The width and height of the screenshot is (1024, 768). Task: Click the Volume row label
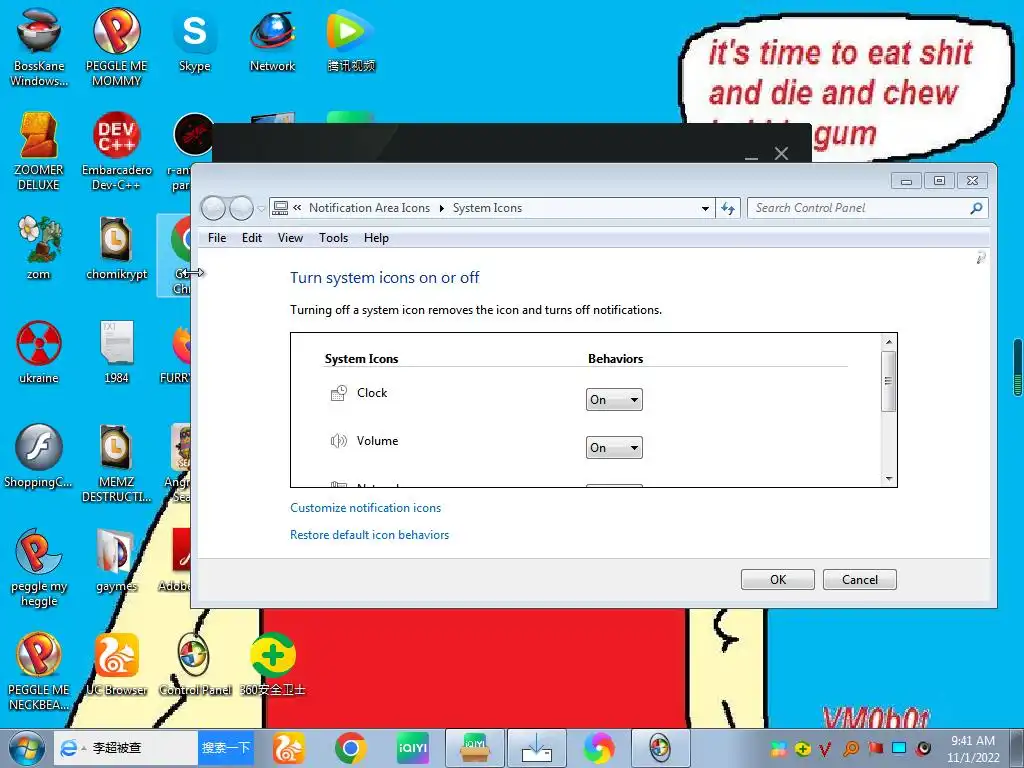[x=377, y=441]
